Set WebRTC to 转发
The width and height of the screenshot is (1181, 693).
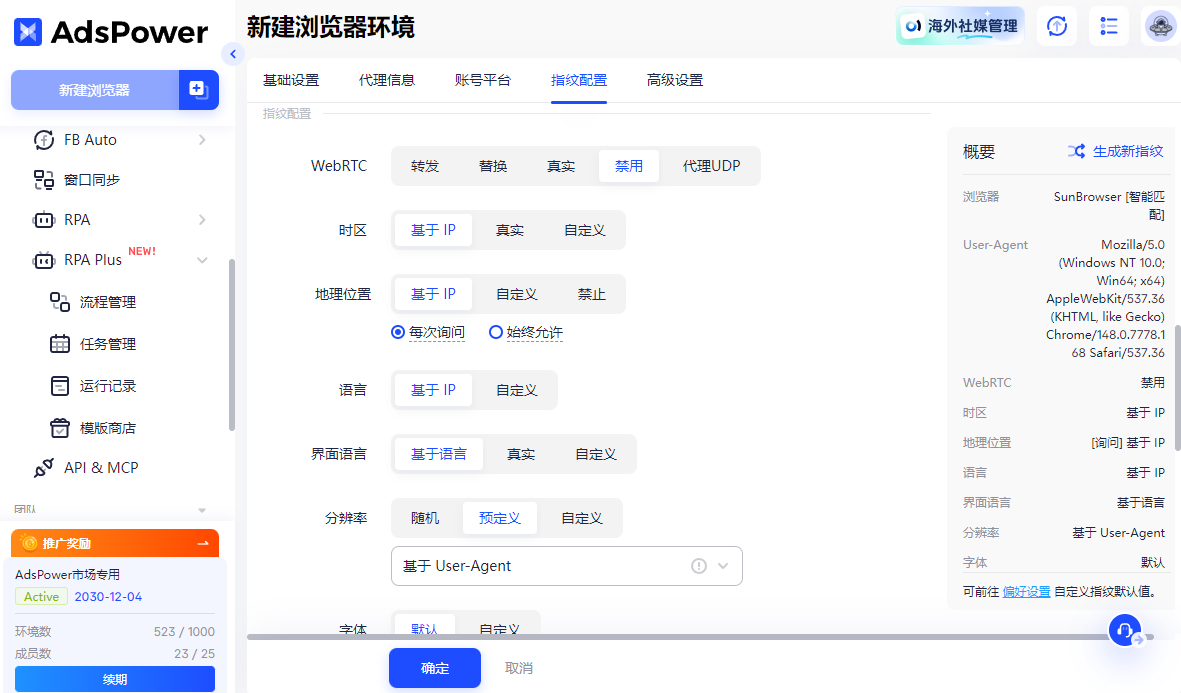tap(425, 166)
